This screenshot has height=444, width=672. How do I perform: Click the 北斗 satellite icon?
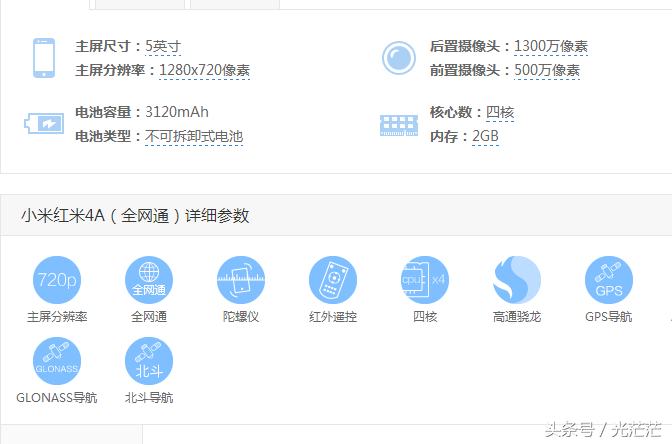(x=149, y=361)
